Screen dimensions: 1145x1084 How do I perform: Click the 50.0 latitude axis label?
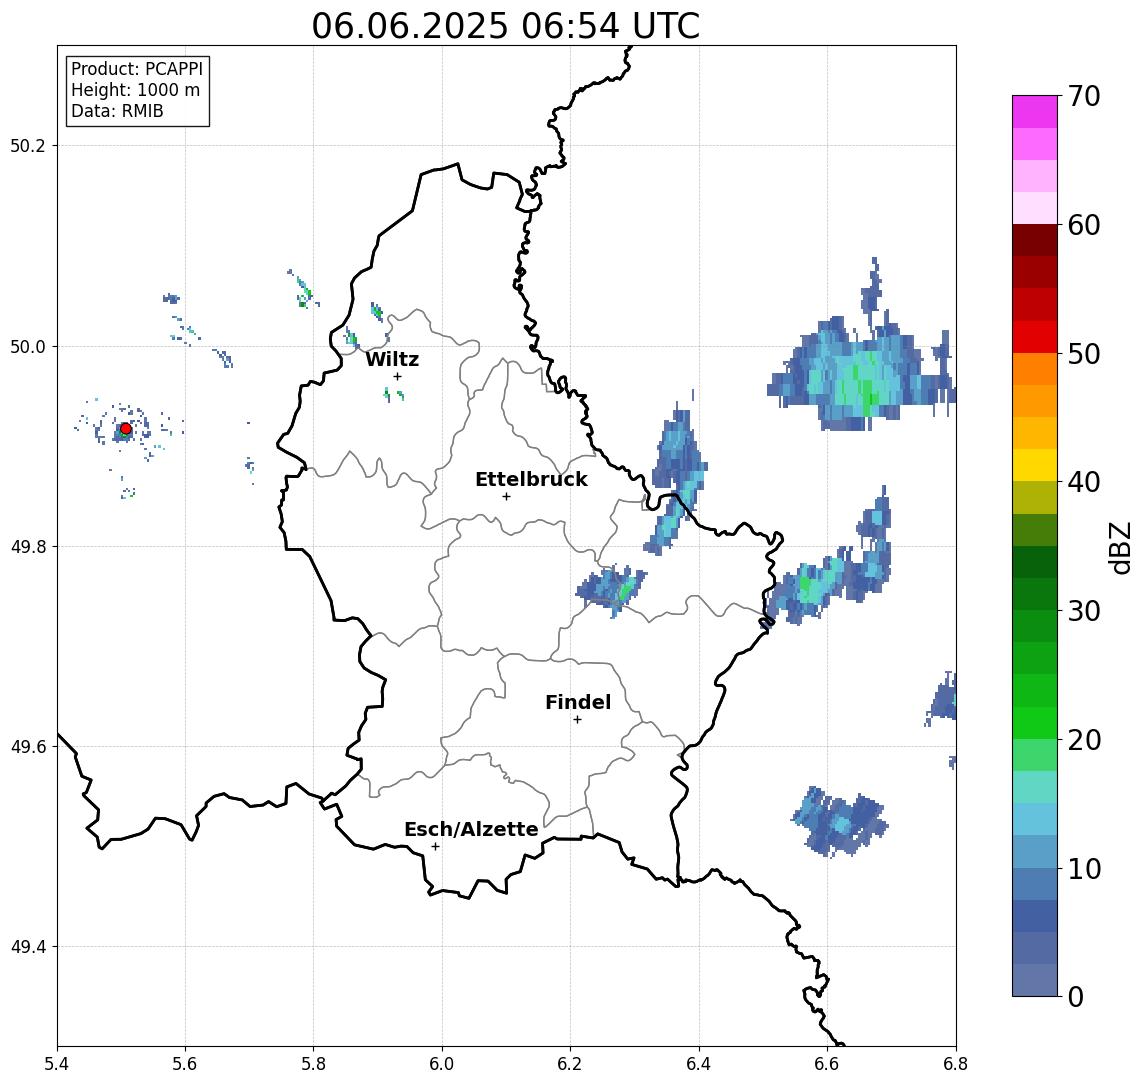[28, 346]
